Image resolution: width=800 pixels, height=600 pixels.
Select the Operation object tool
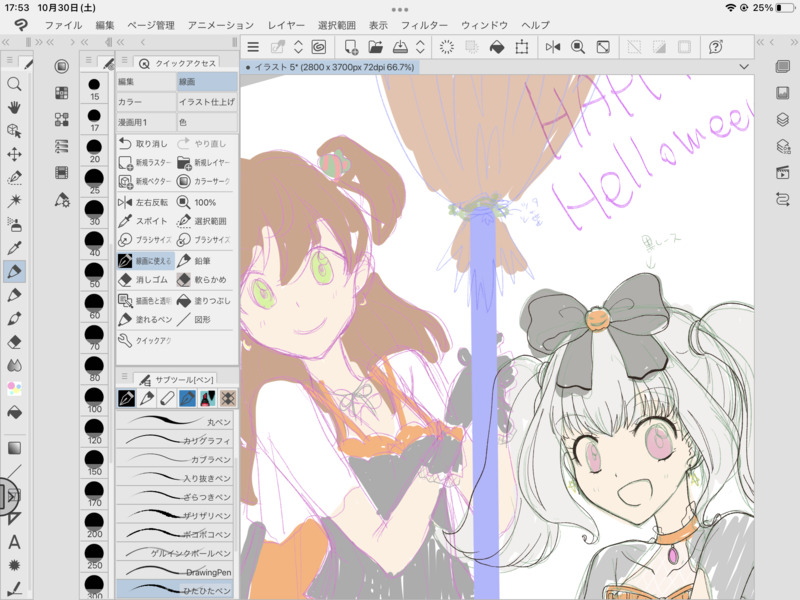point(14,131)
